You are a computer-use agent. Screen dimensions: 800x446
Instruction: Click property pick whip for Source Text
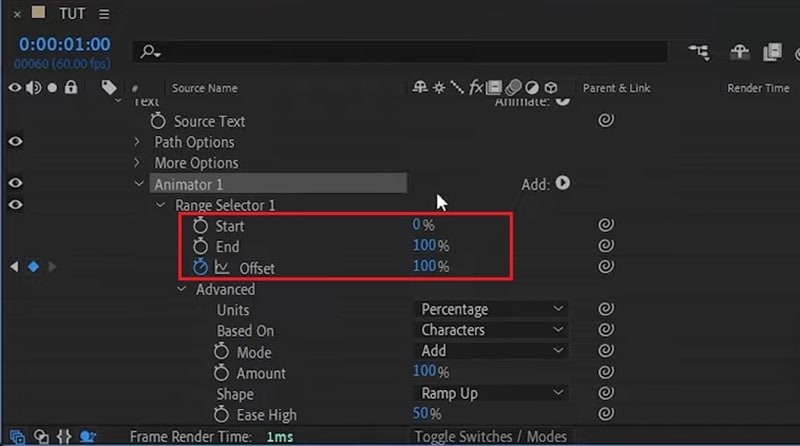(x=606, y=120)
